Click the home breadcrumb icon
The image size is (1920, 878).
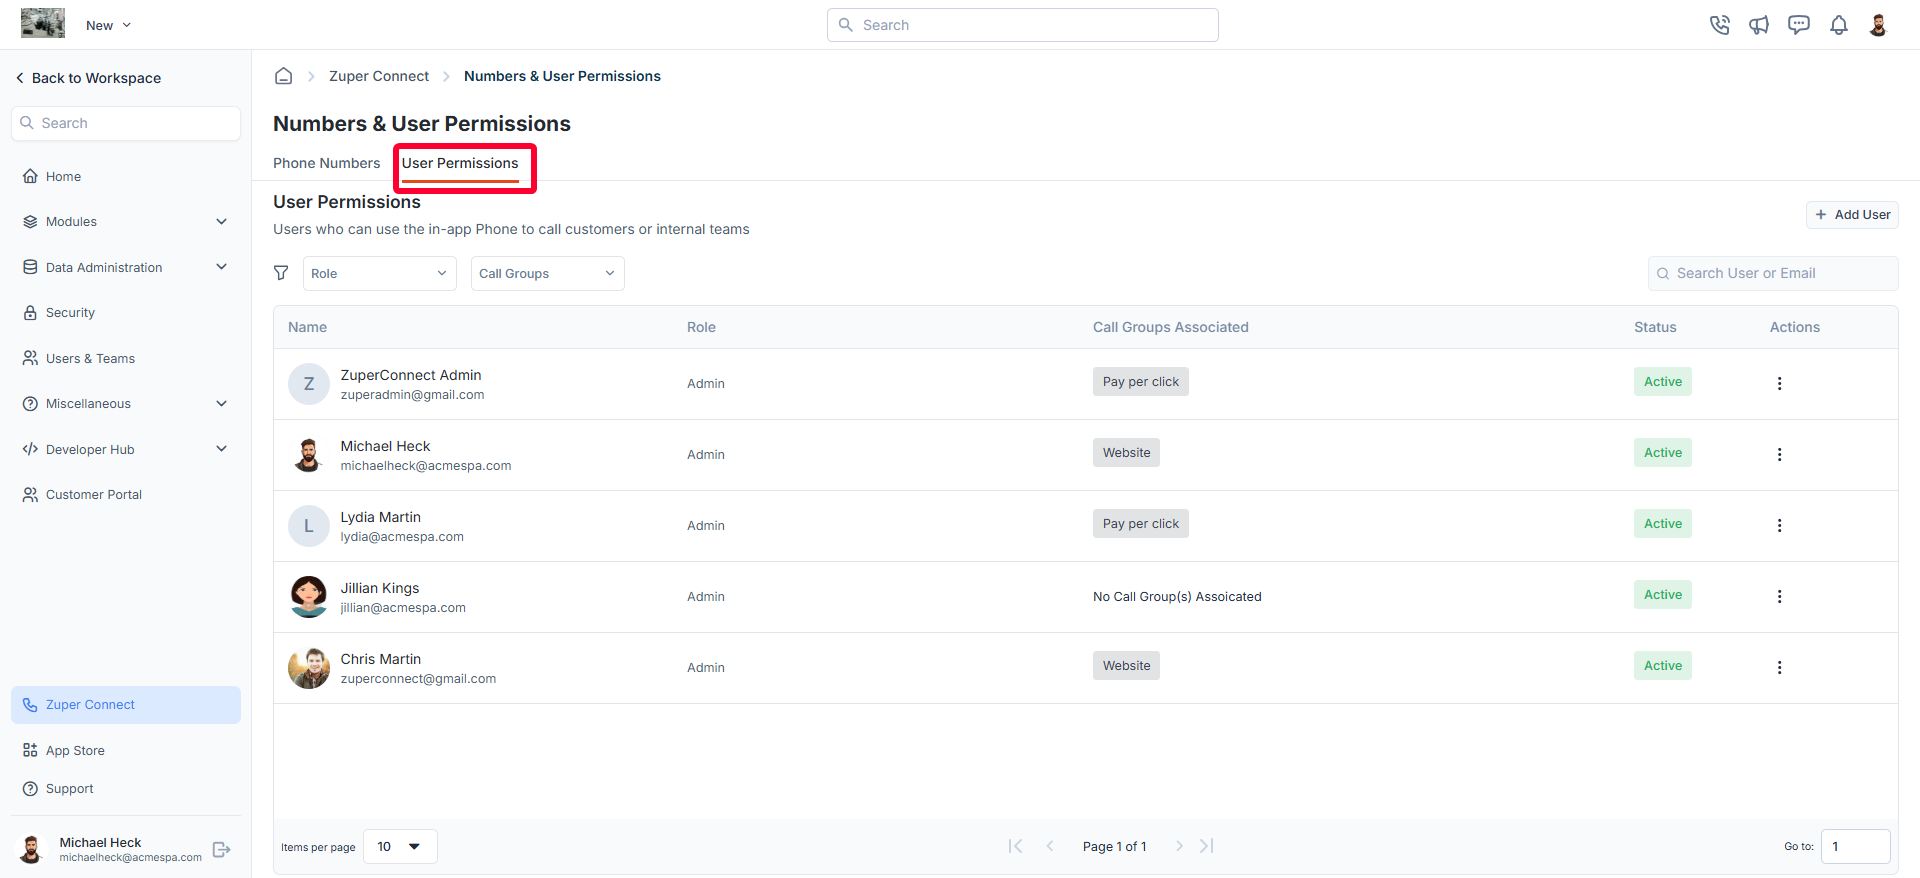284,76
